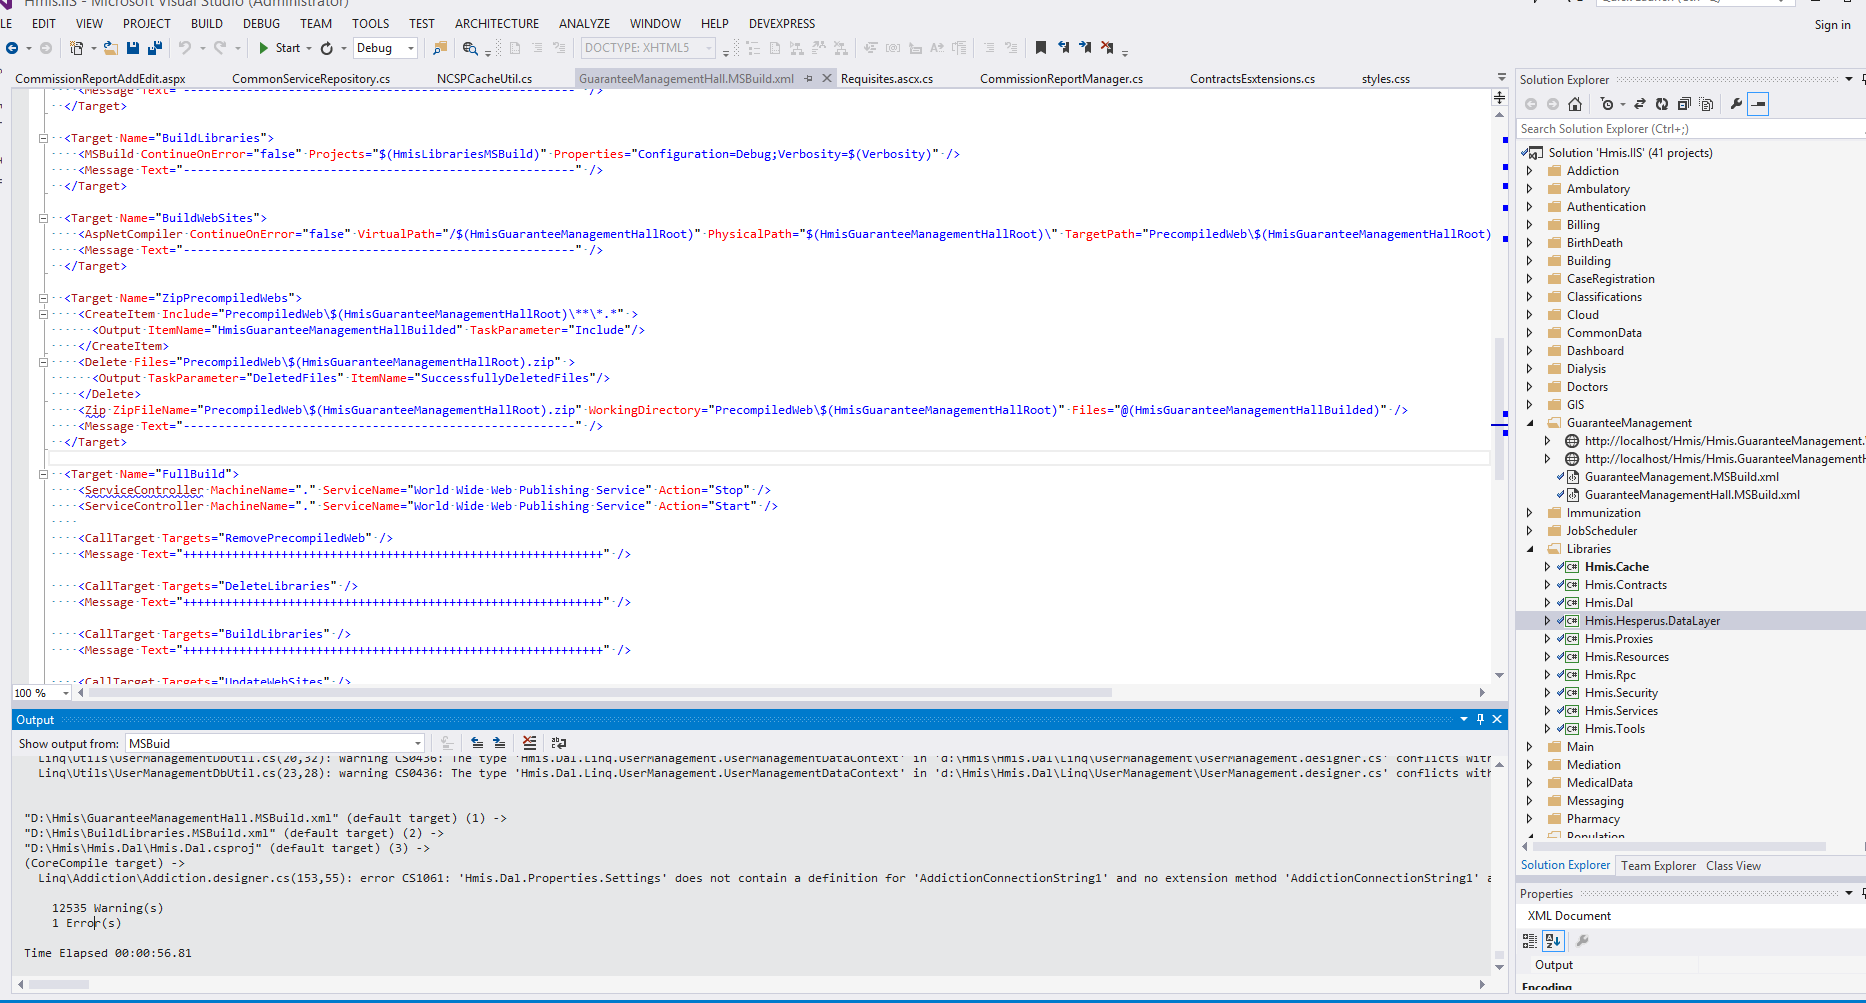Image resolution: width=1866 pixels, height=1003 pixels.
Task: Click the Home icon in Solution Explorer
Action: [1575, 104]
